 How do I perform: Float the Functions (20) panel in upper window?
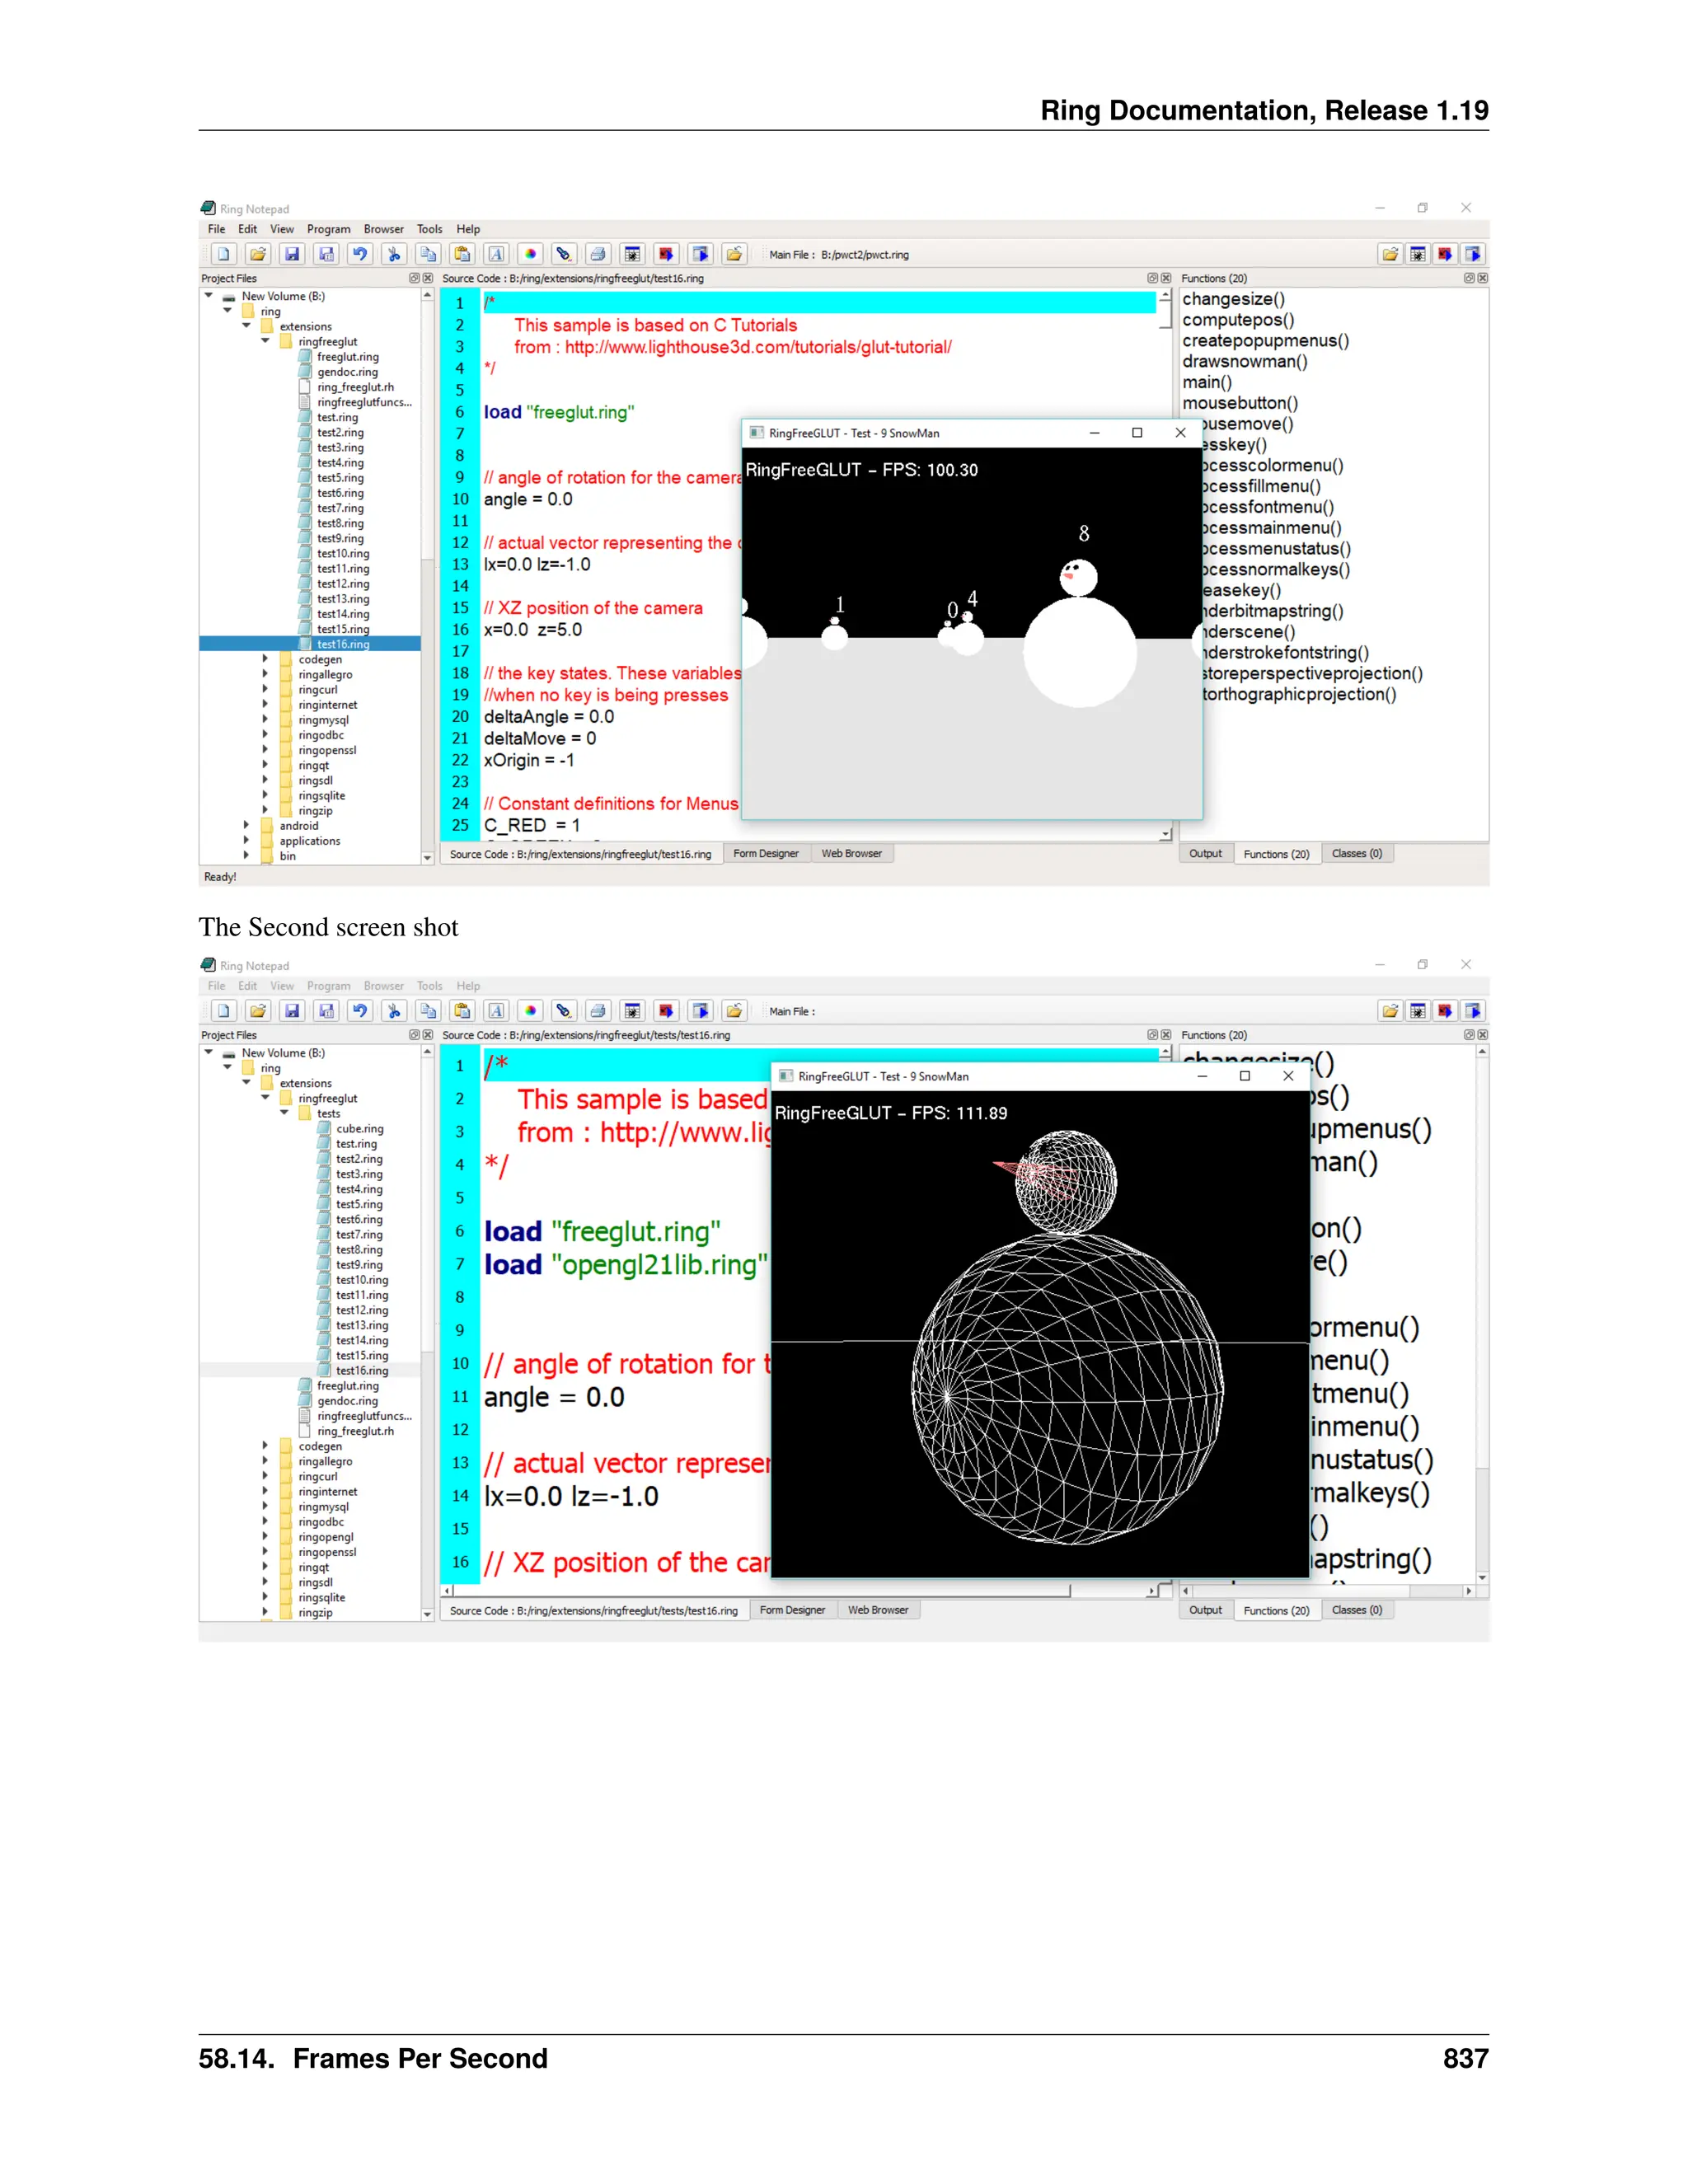1469,278
